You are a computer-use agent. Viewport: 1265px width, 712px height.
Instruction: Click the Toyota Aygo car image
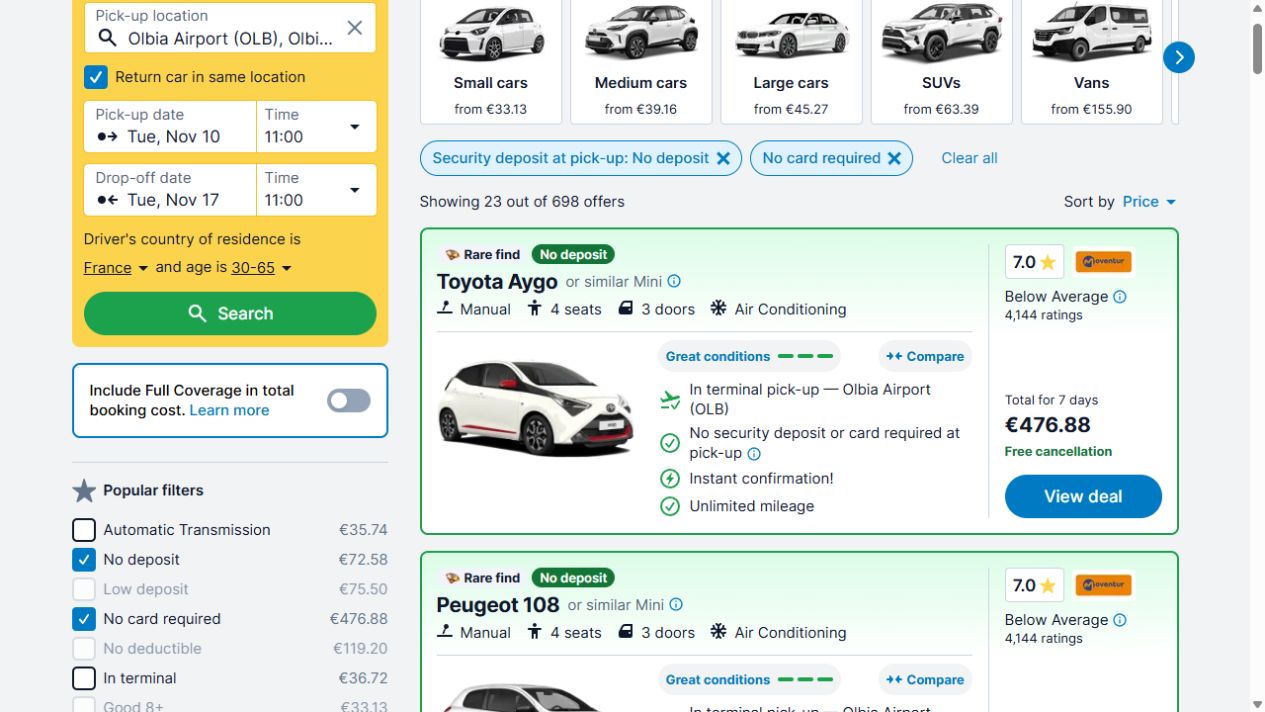[x=536, y=408]
